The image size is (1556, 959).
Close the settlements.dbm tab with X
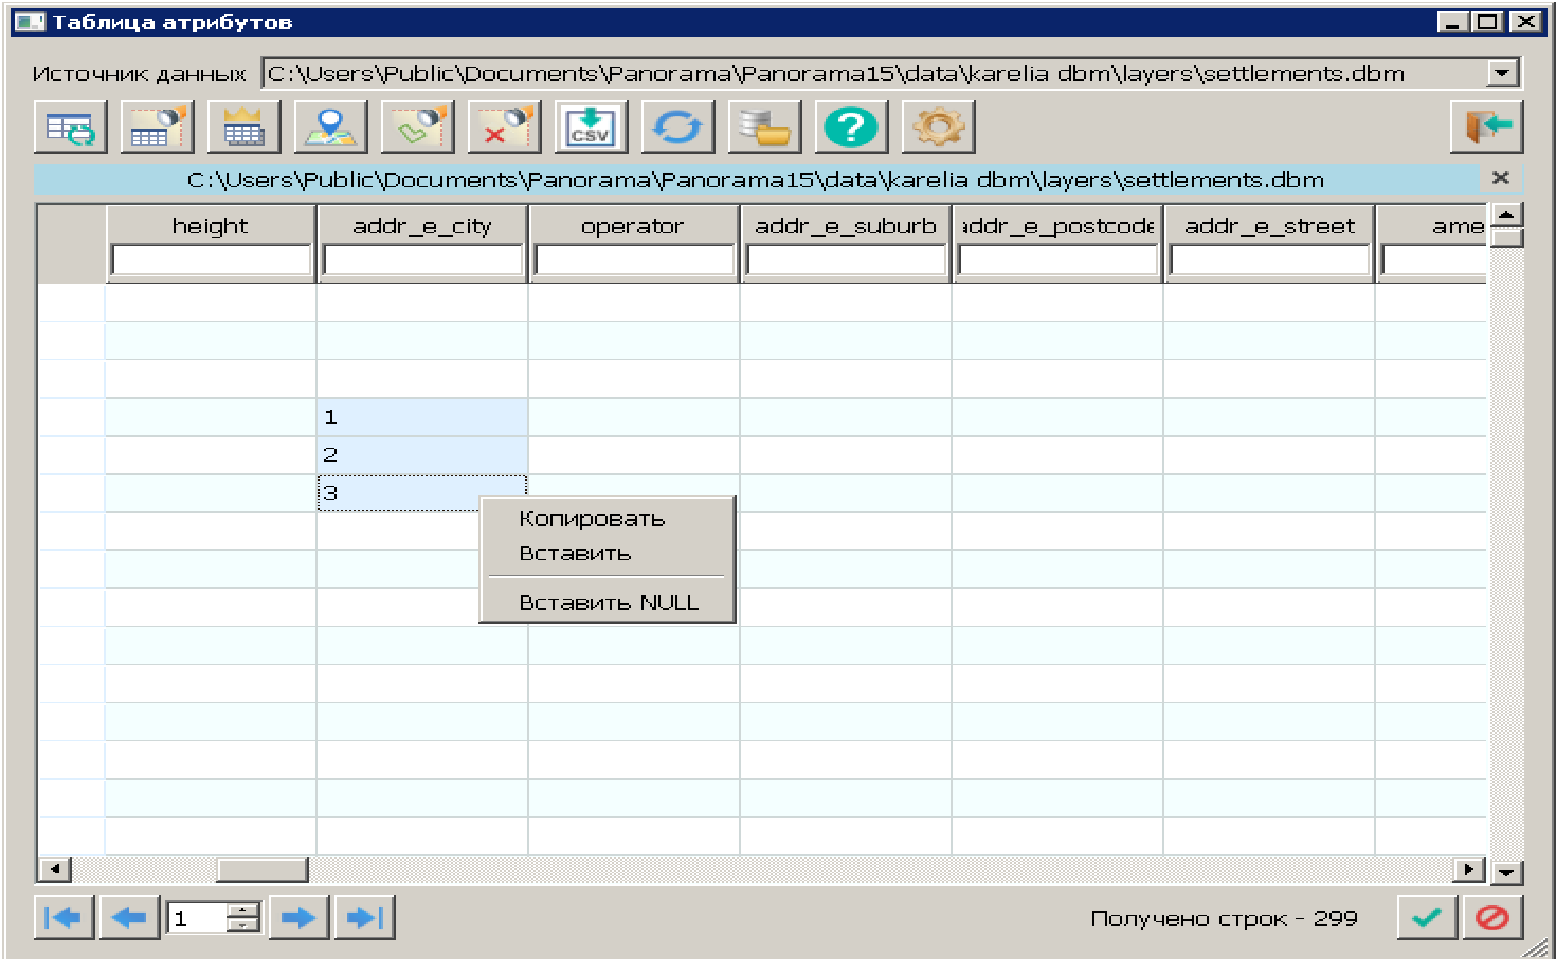[1500, 178]
